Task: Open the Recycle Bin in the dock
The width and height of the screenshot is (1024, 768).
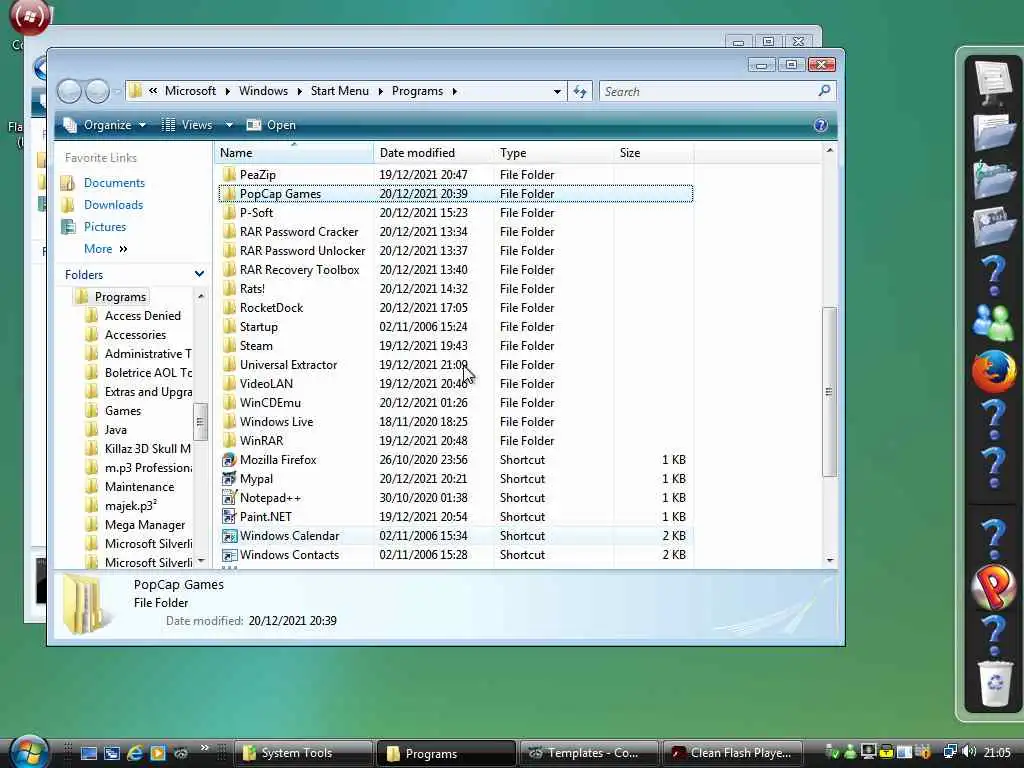Action: 994,684
